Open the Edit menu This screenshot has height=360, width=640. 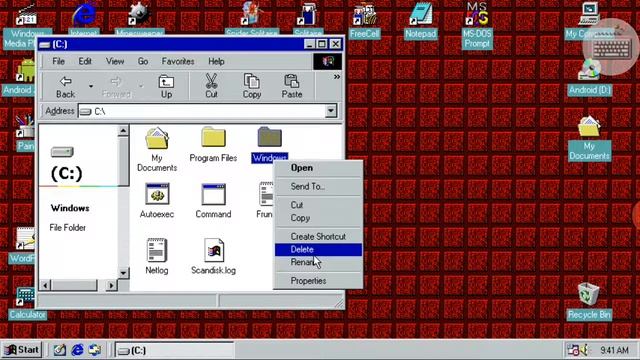[x=85, y=61]
